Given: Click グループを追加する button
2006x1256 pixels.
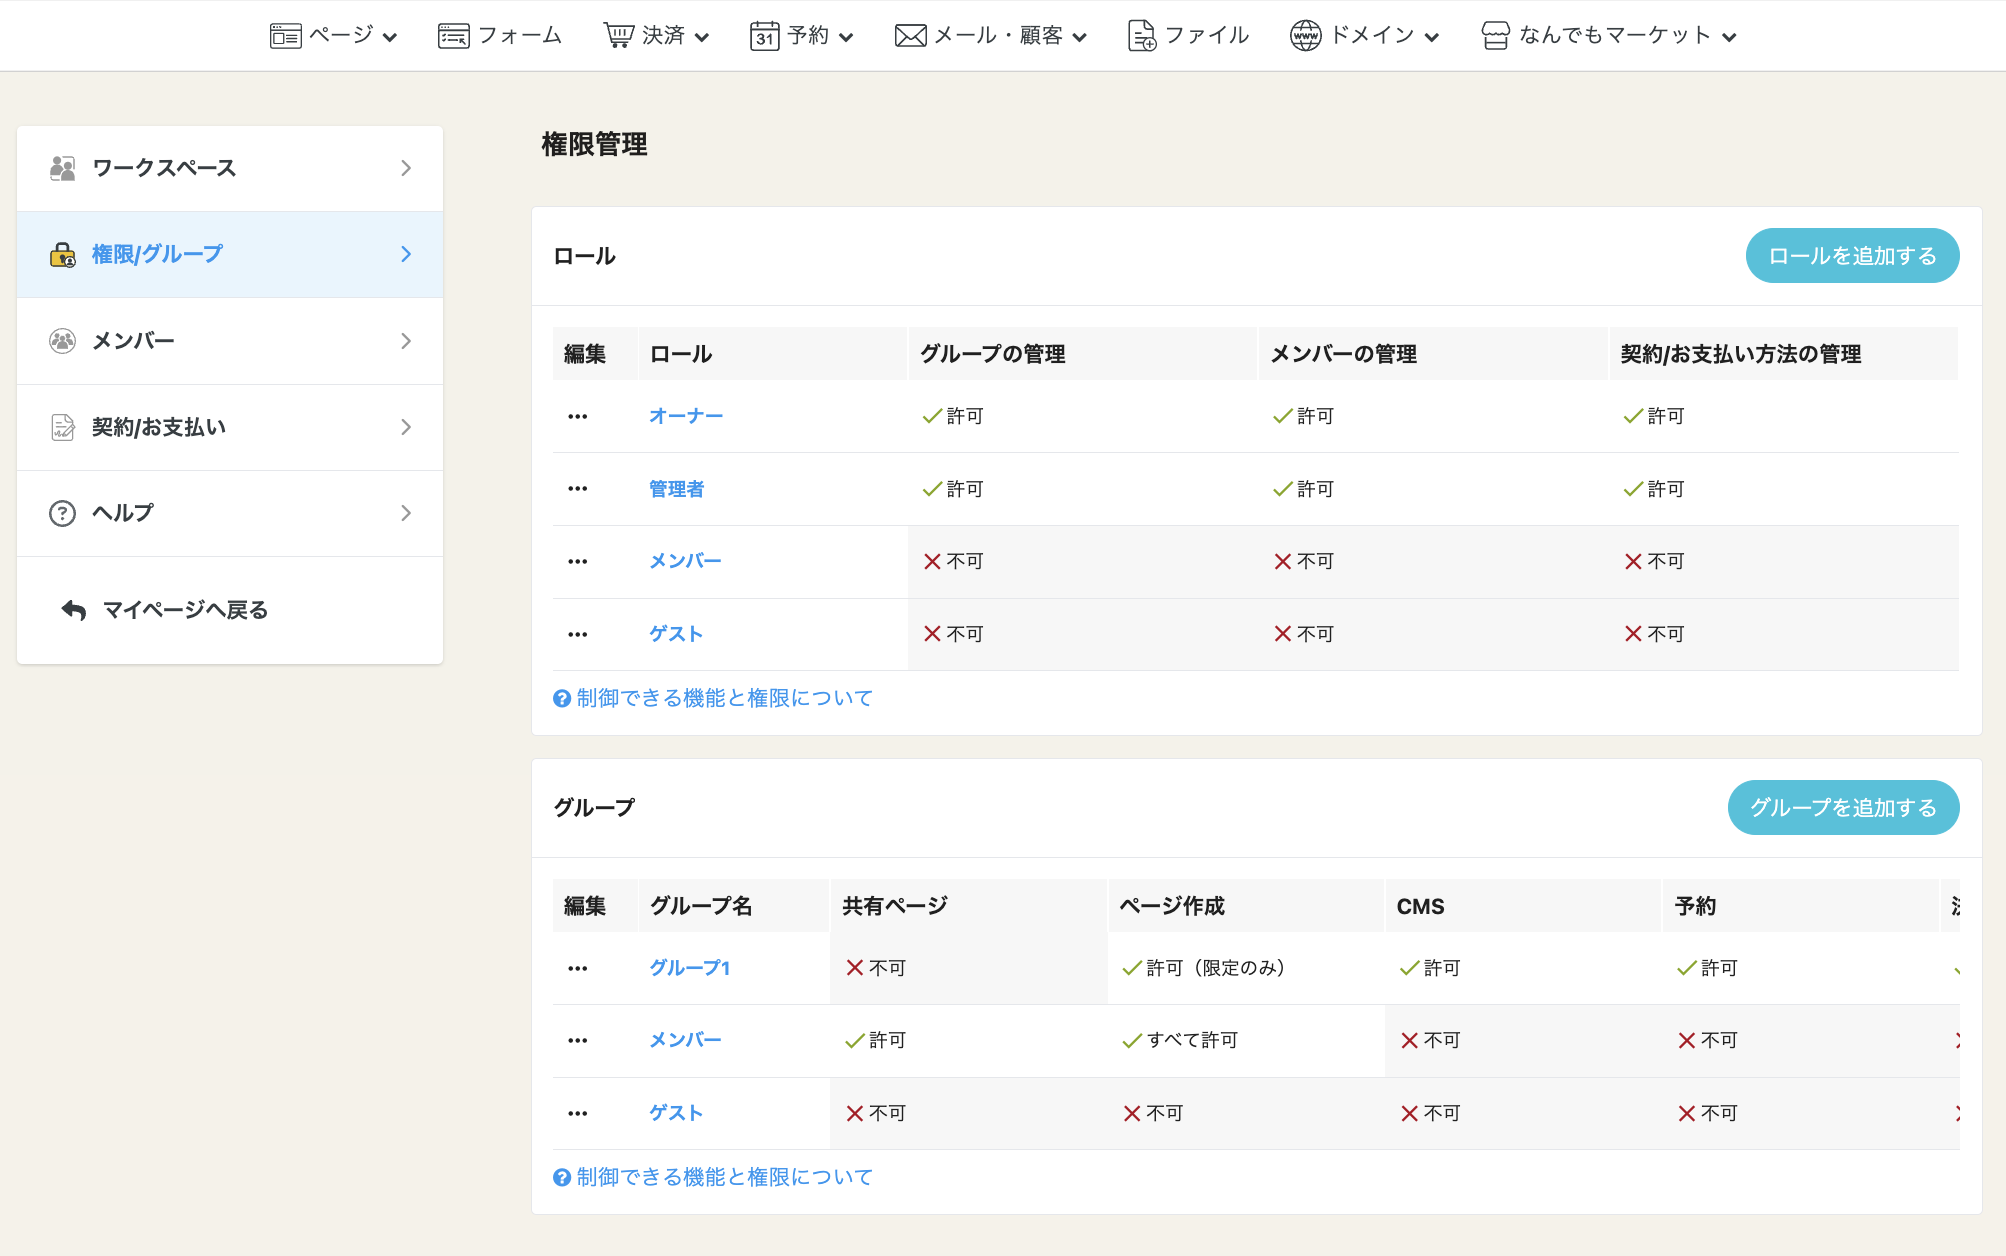Looking at the screenshot, I should (1843, 807).
